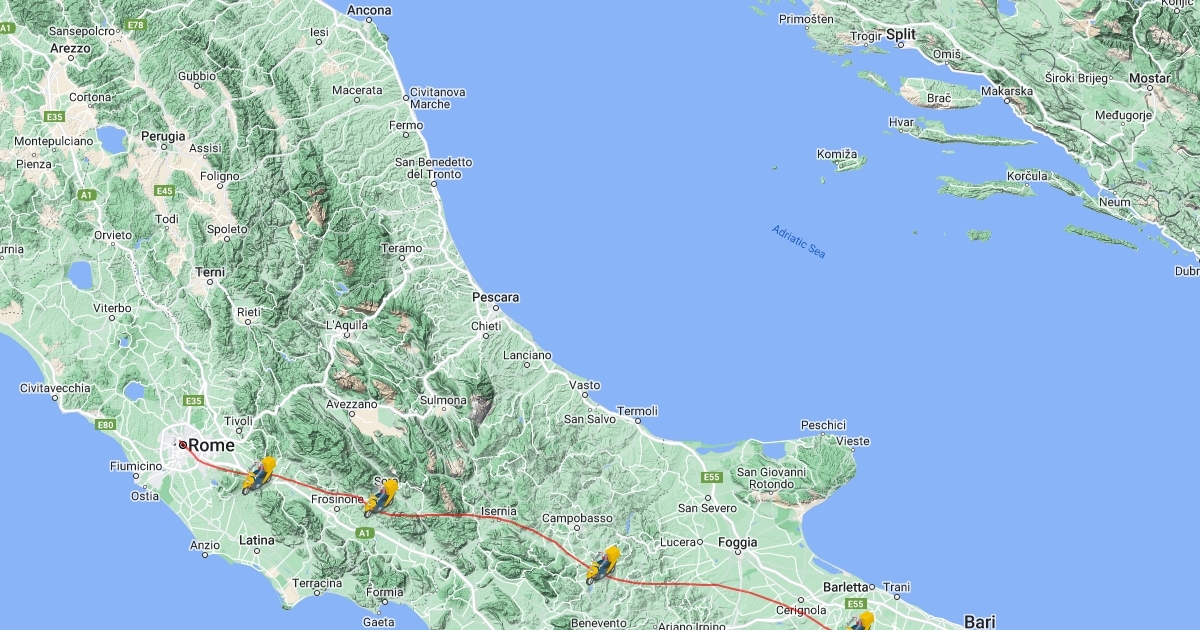Open the cyclist marker south of Campobasso
This screenshot has width=1200, height=630.
(603, 566)
